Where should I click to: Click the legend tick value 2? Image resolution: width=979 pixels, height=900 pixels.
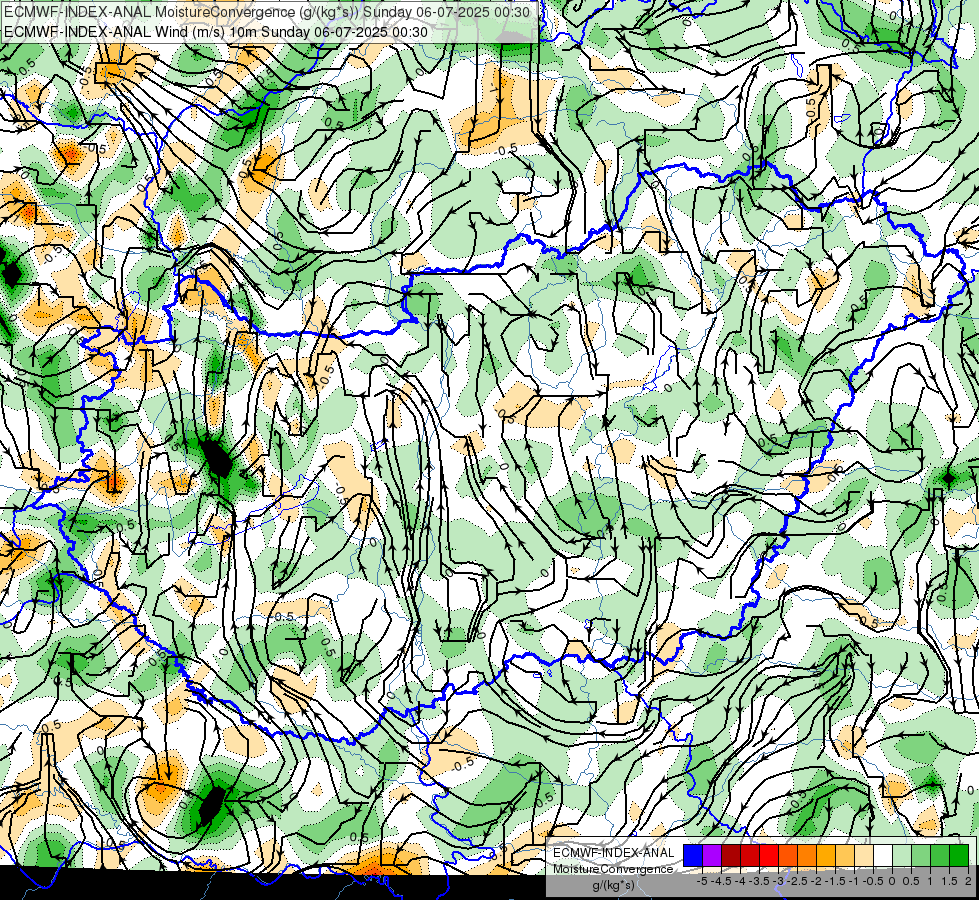968,881
